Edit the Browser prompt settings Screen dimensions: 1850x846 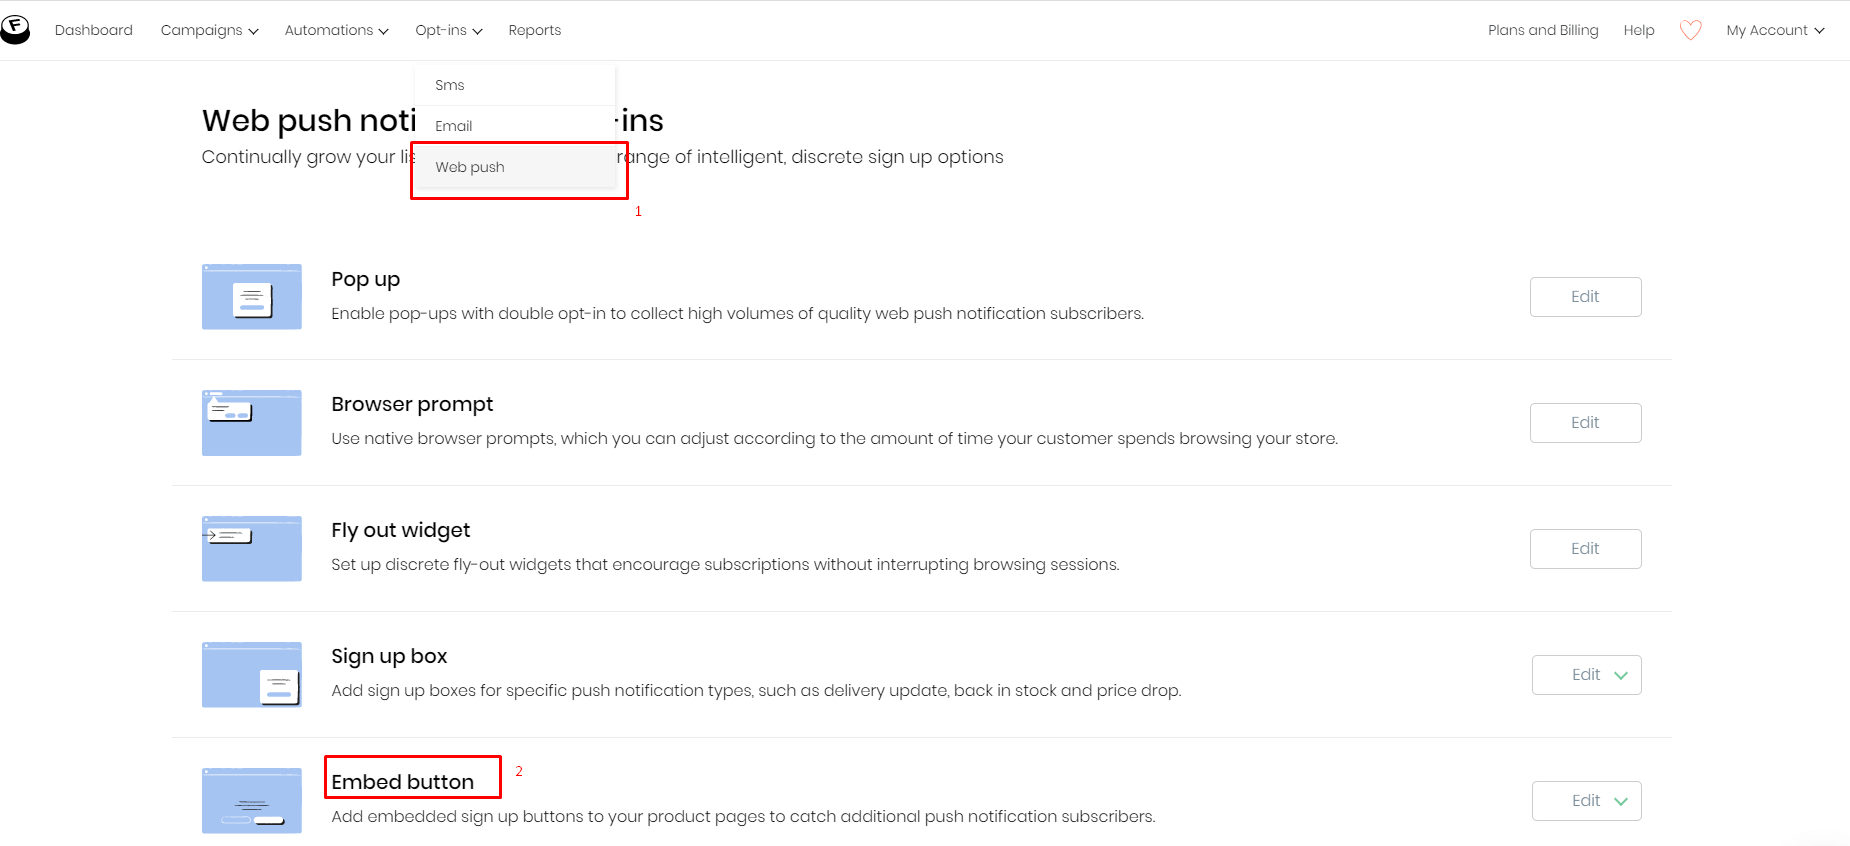tap(1585, 423)
